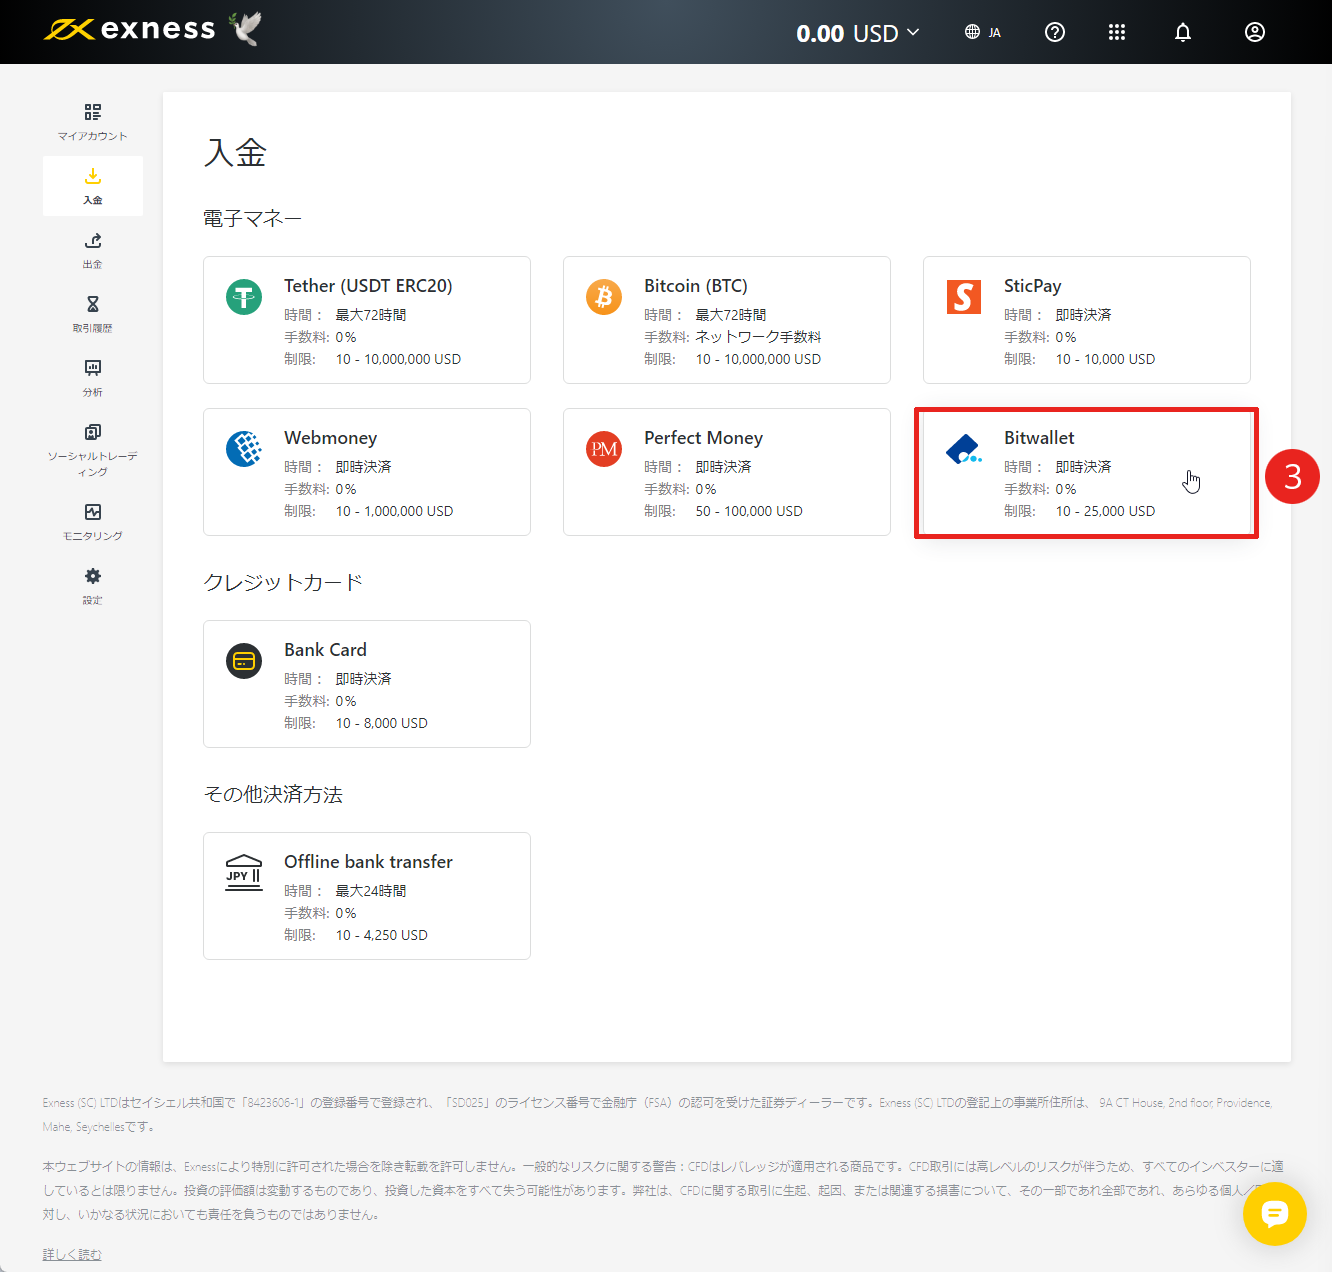Image resolution: width=1332 pixels, height=1272 pixels.
Task: Click the notifications bell icon
Action: (x=1183, y=32)
